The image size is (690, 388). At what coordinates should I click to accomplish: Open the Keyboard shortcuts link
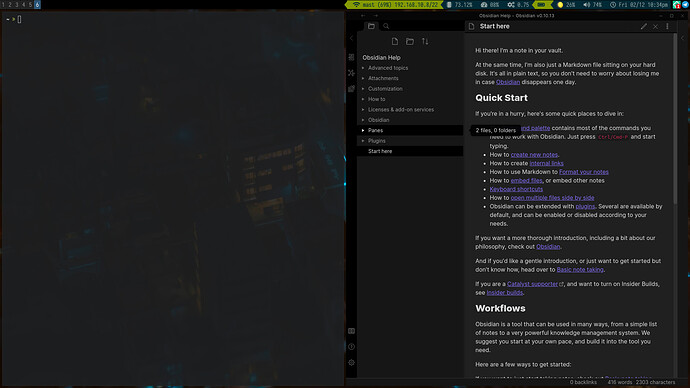click(516, 189)
